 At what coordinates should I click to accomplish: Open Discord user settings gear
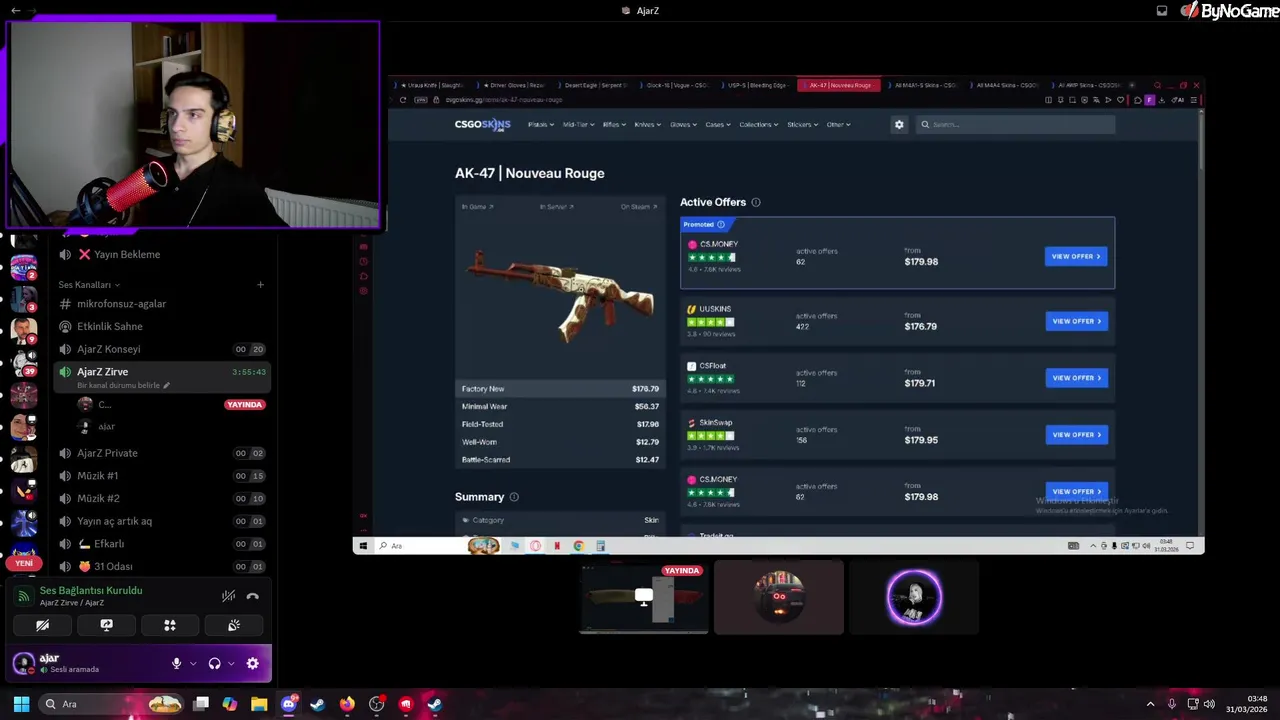click(252, 663)
